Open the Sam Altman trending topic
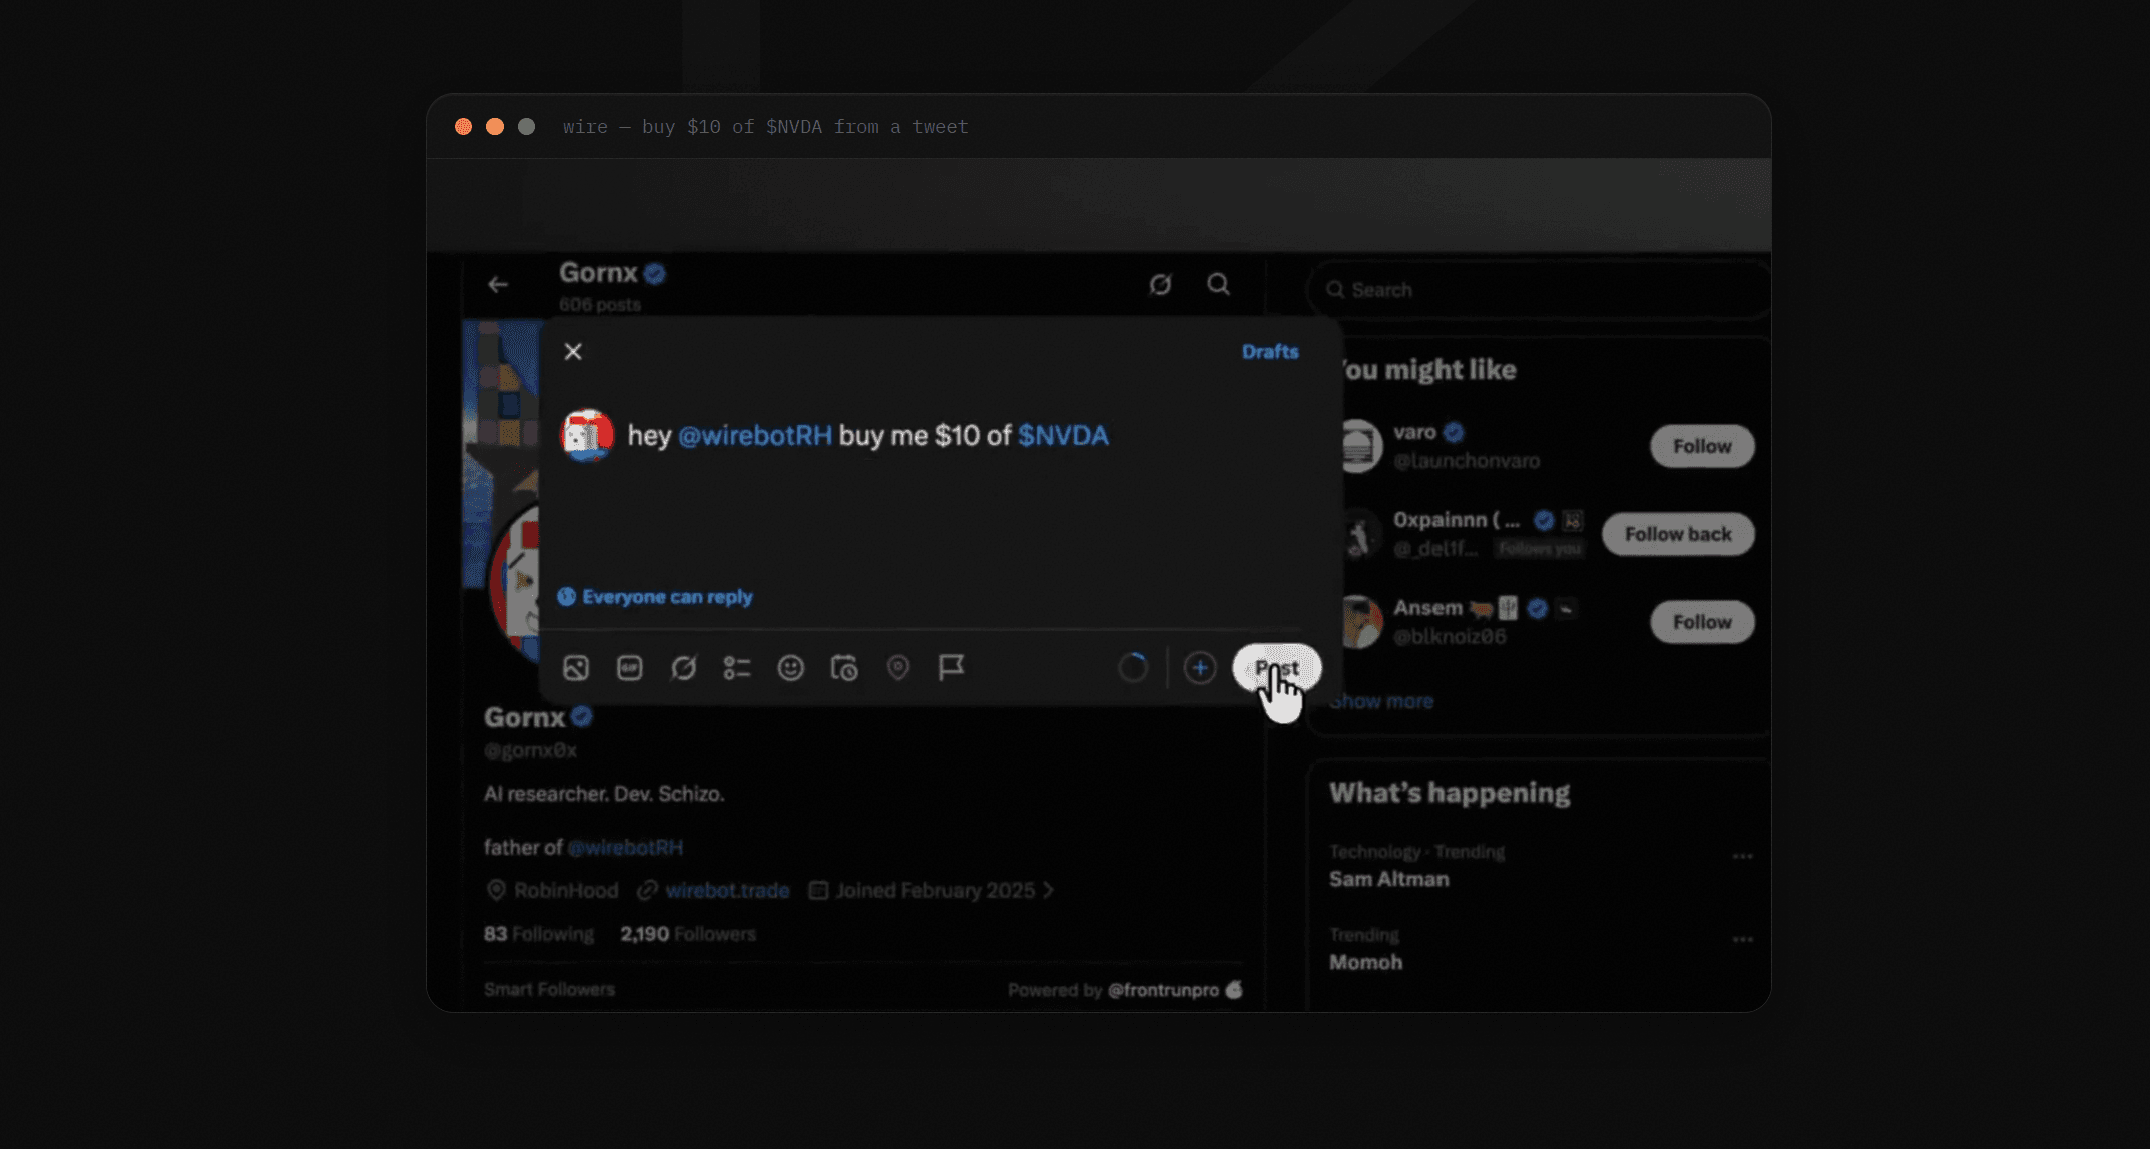 tap(1389, 880)
